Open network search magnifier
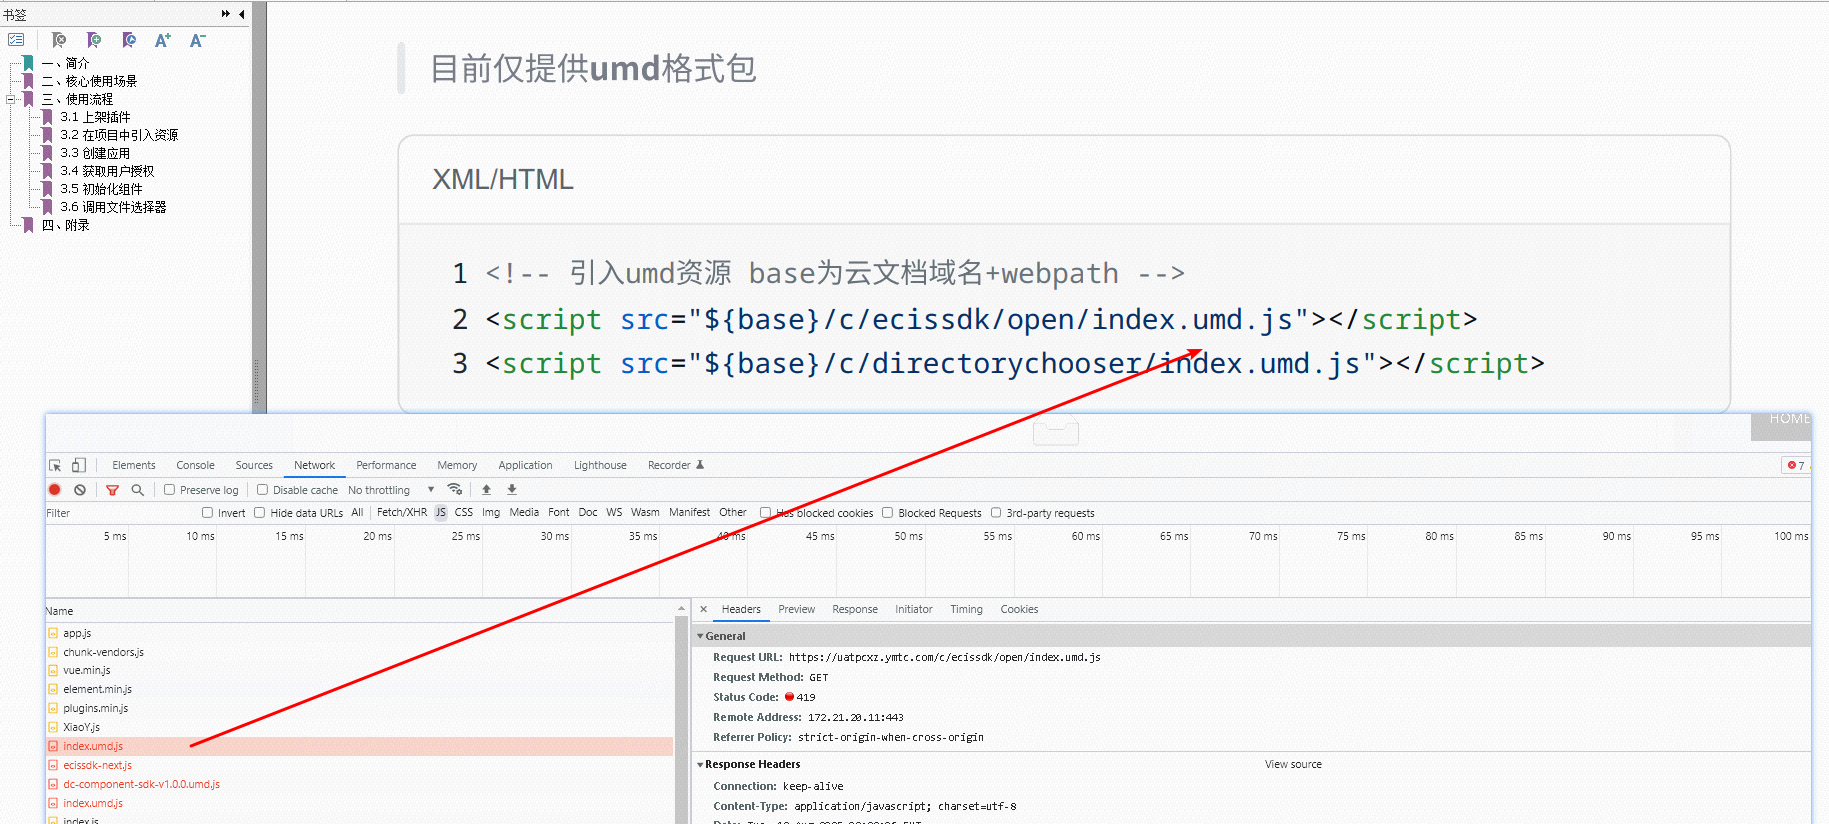This screenshot has height=824, width=1829. (138, 490)
